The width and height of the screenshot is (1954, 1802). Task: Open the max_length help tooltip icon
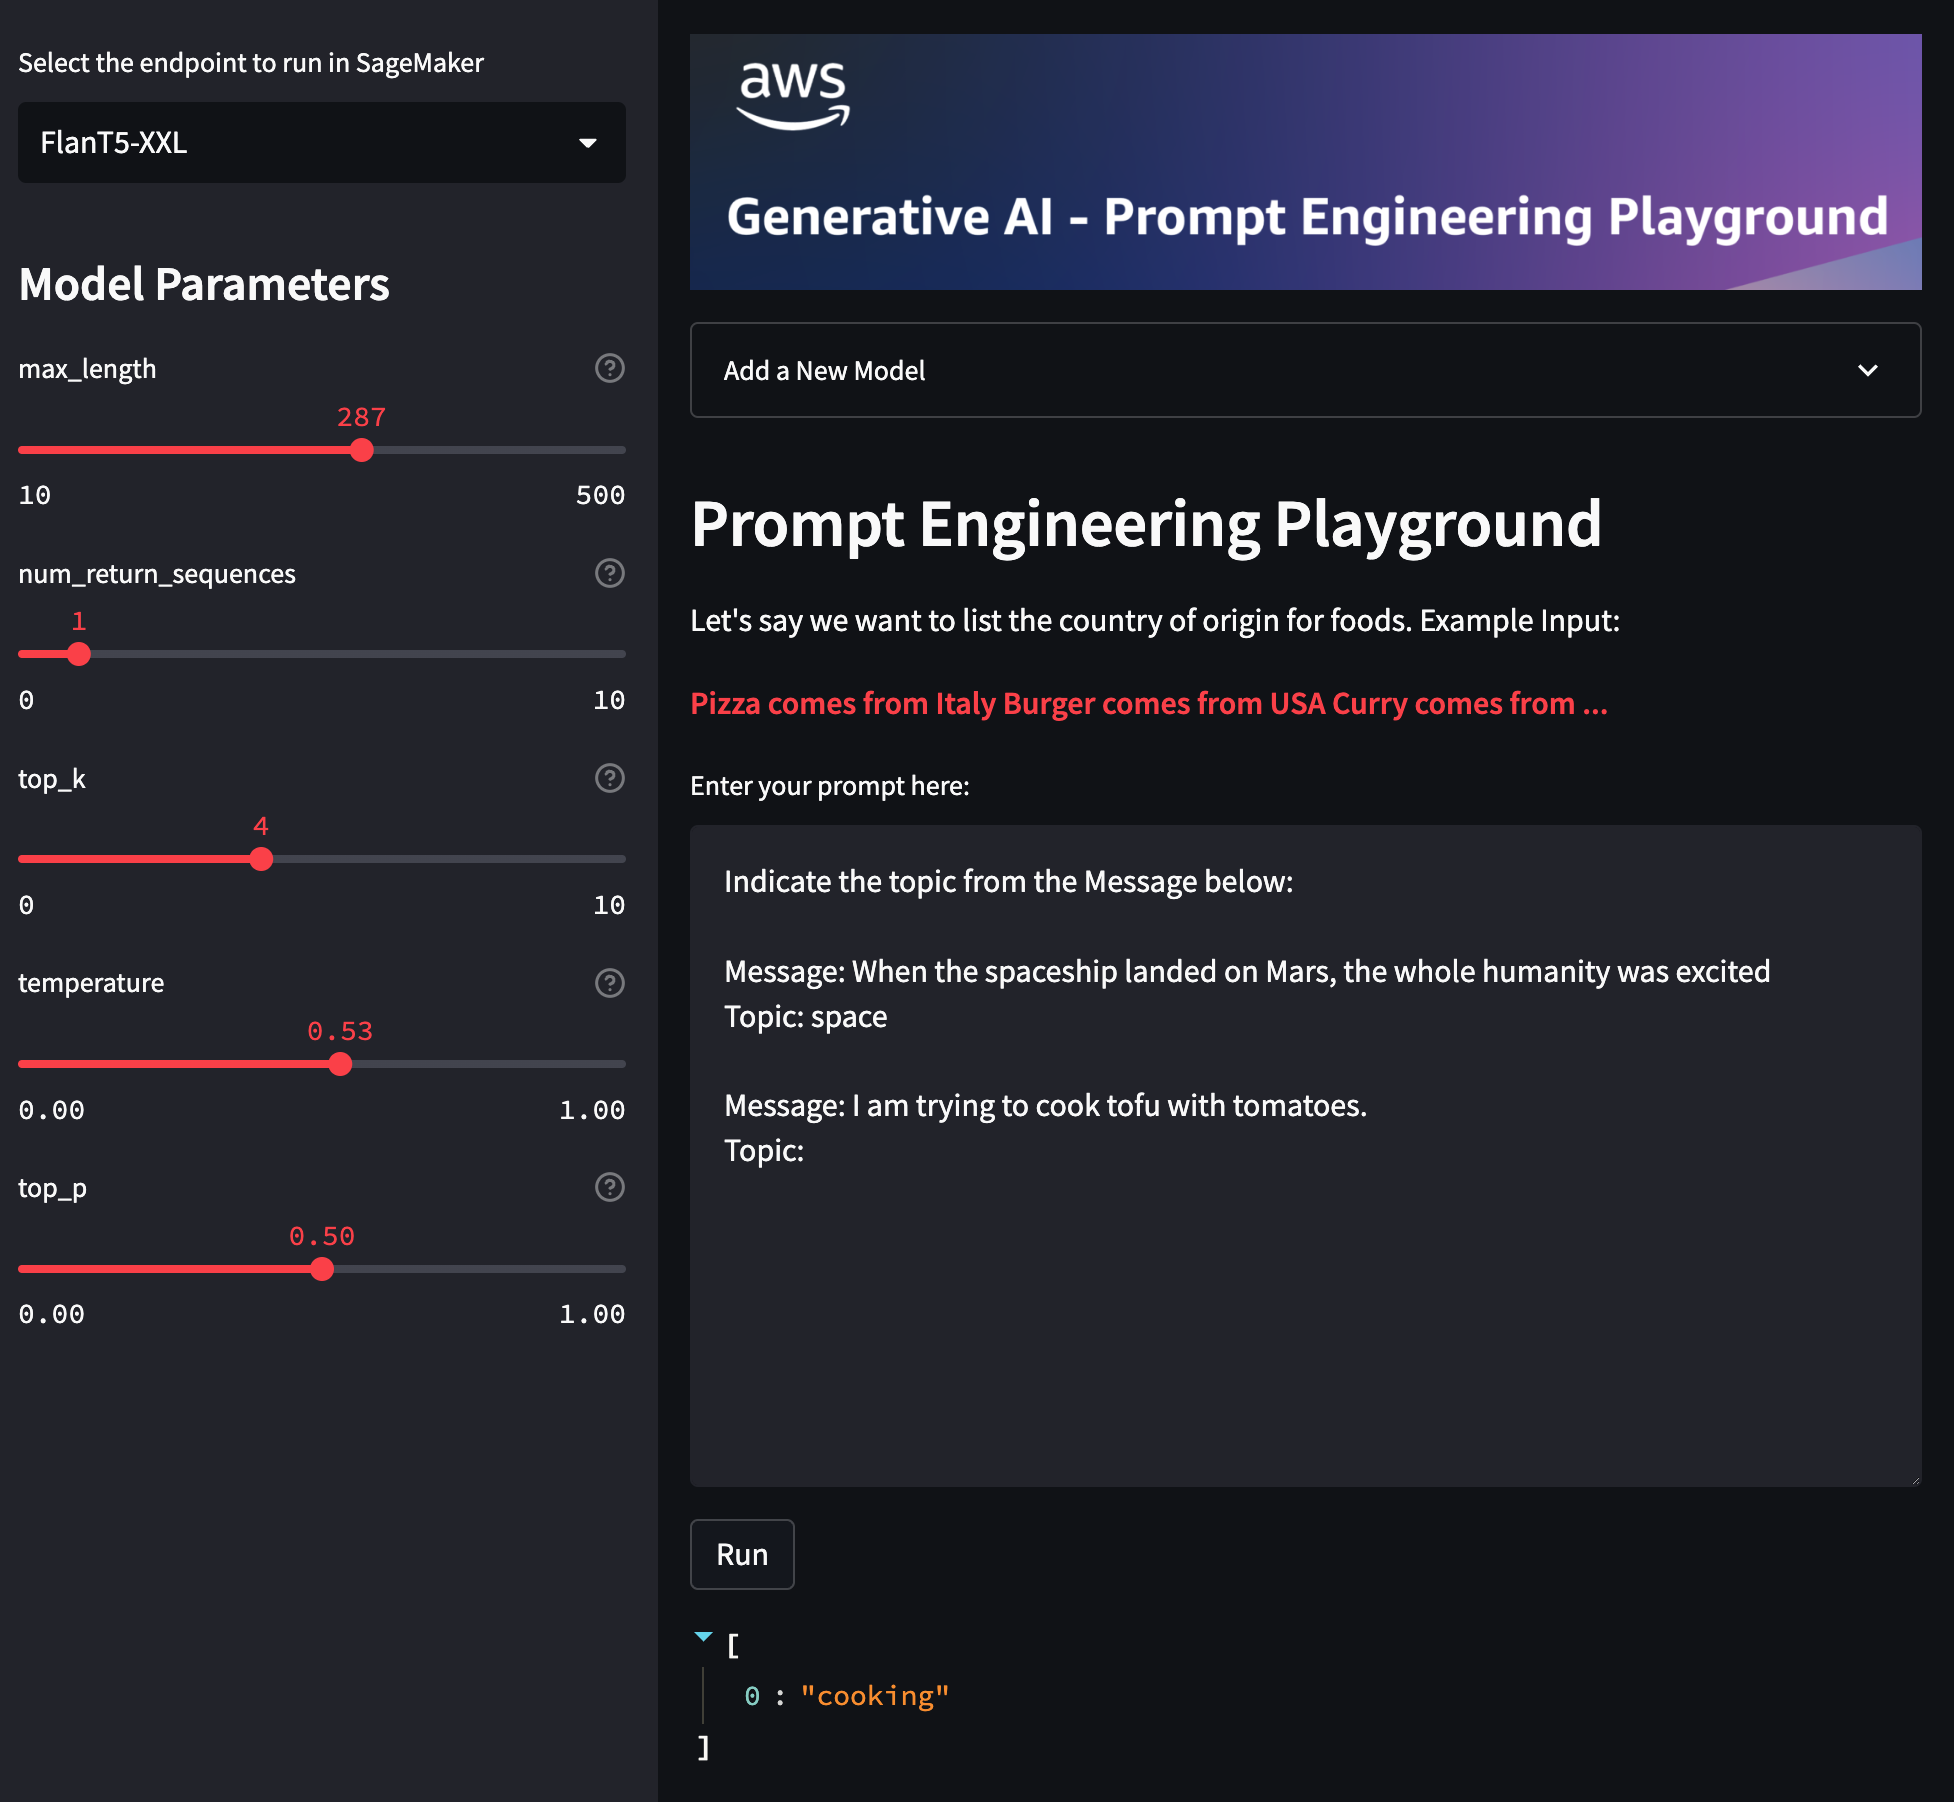click(609, 368)
